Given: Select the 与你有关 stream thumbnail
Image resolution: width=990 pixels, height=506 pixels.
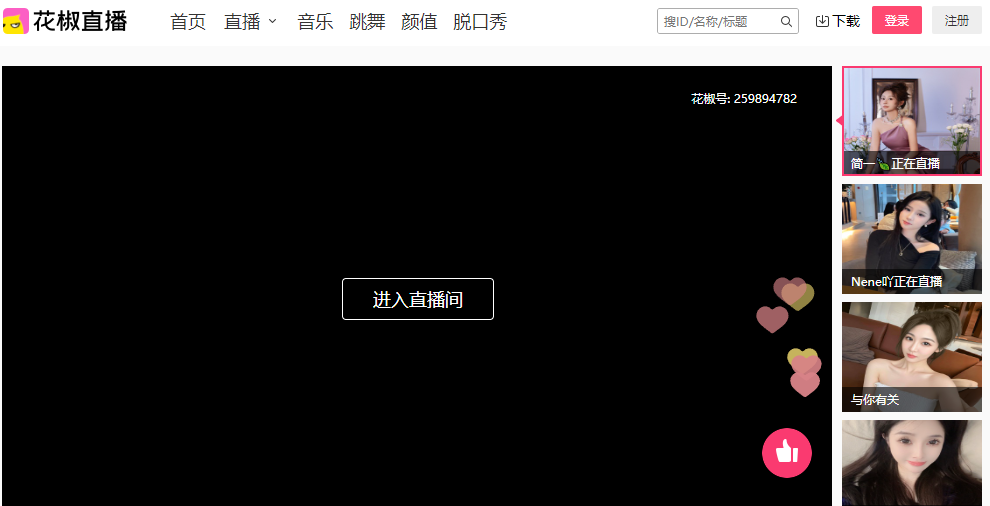Looking at the screenshot, I should (912, 357).
